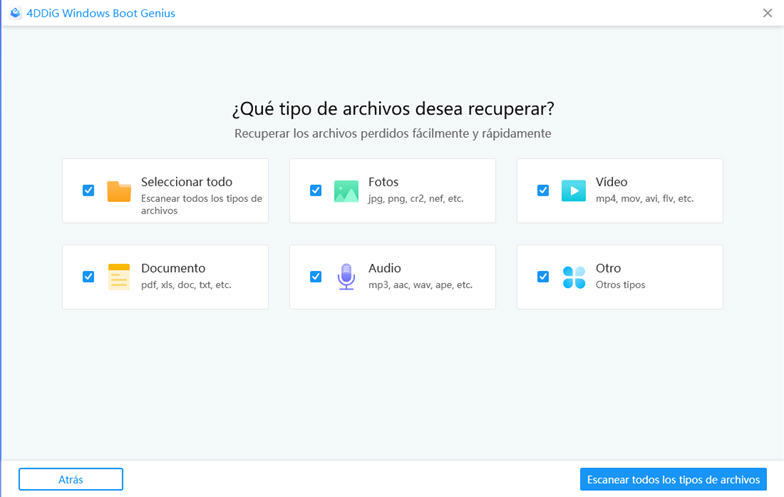Uncheck the Vídeo checkbox
Viewport: 784px width, 497px height.
click(x=543, y=190)
